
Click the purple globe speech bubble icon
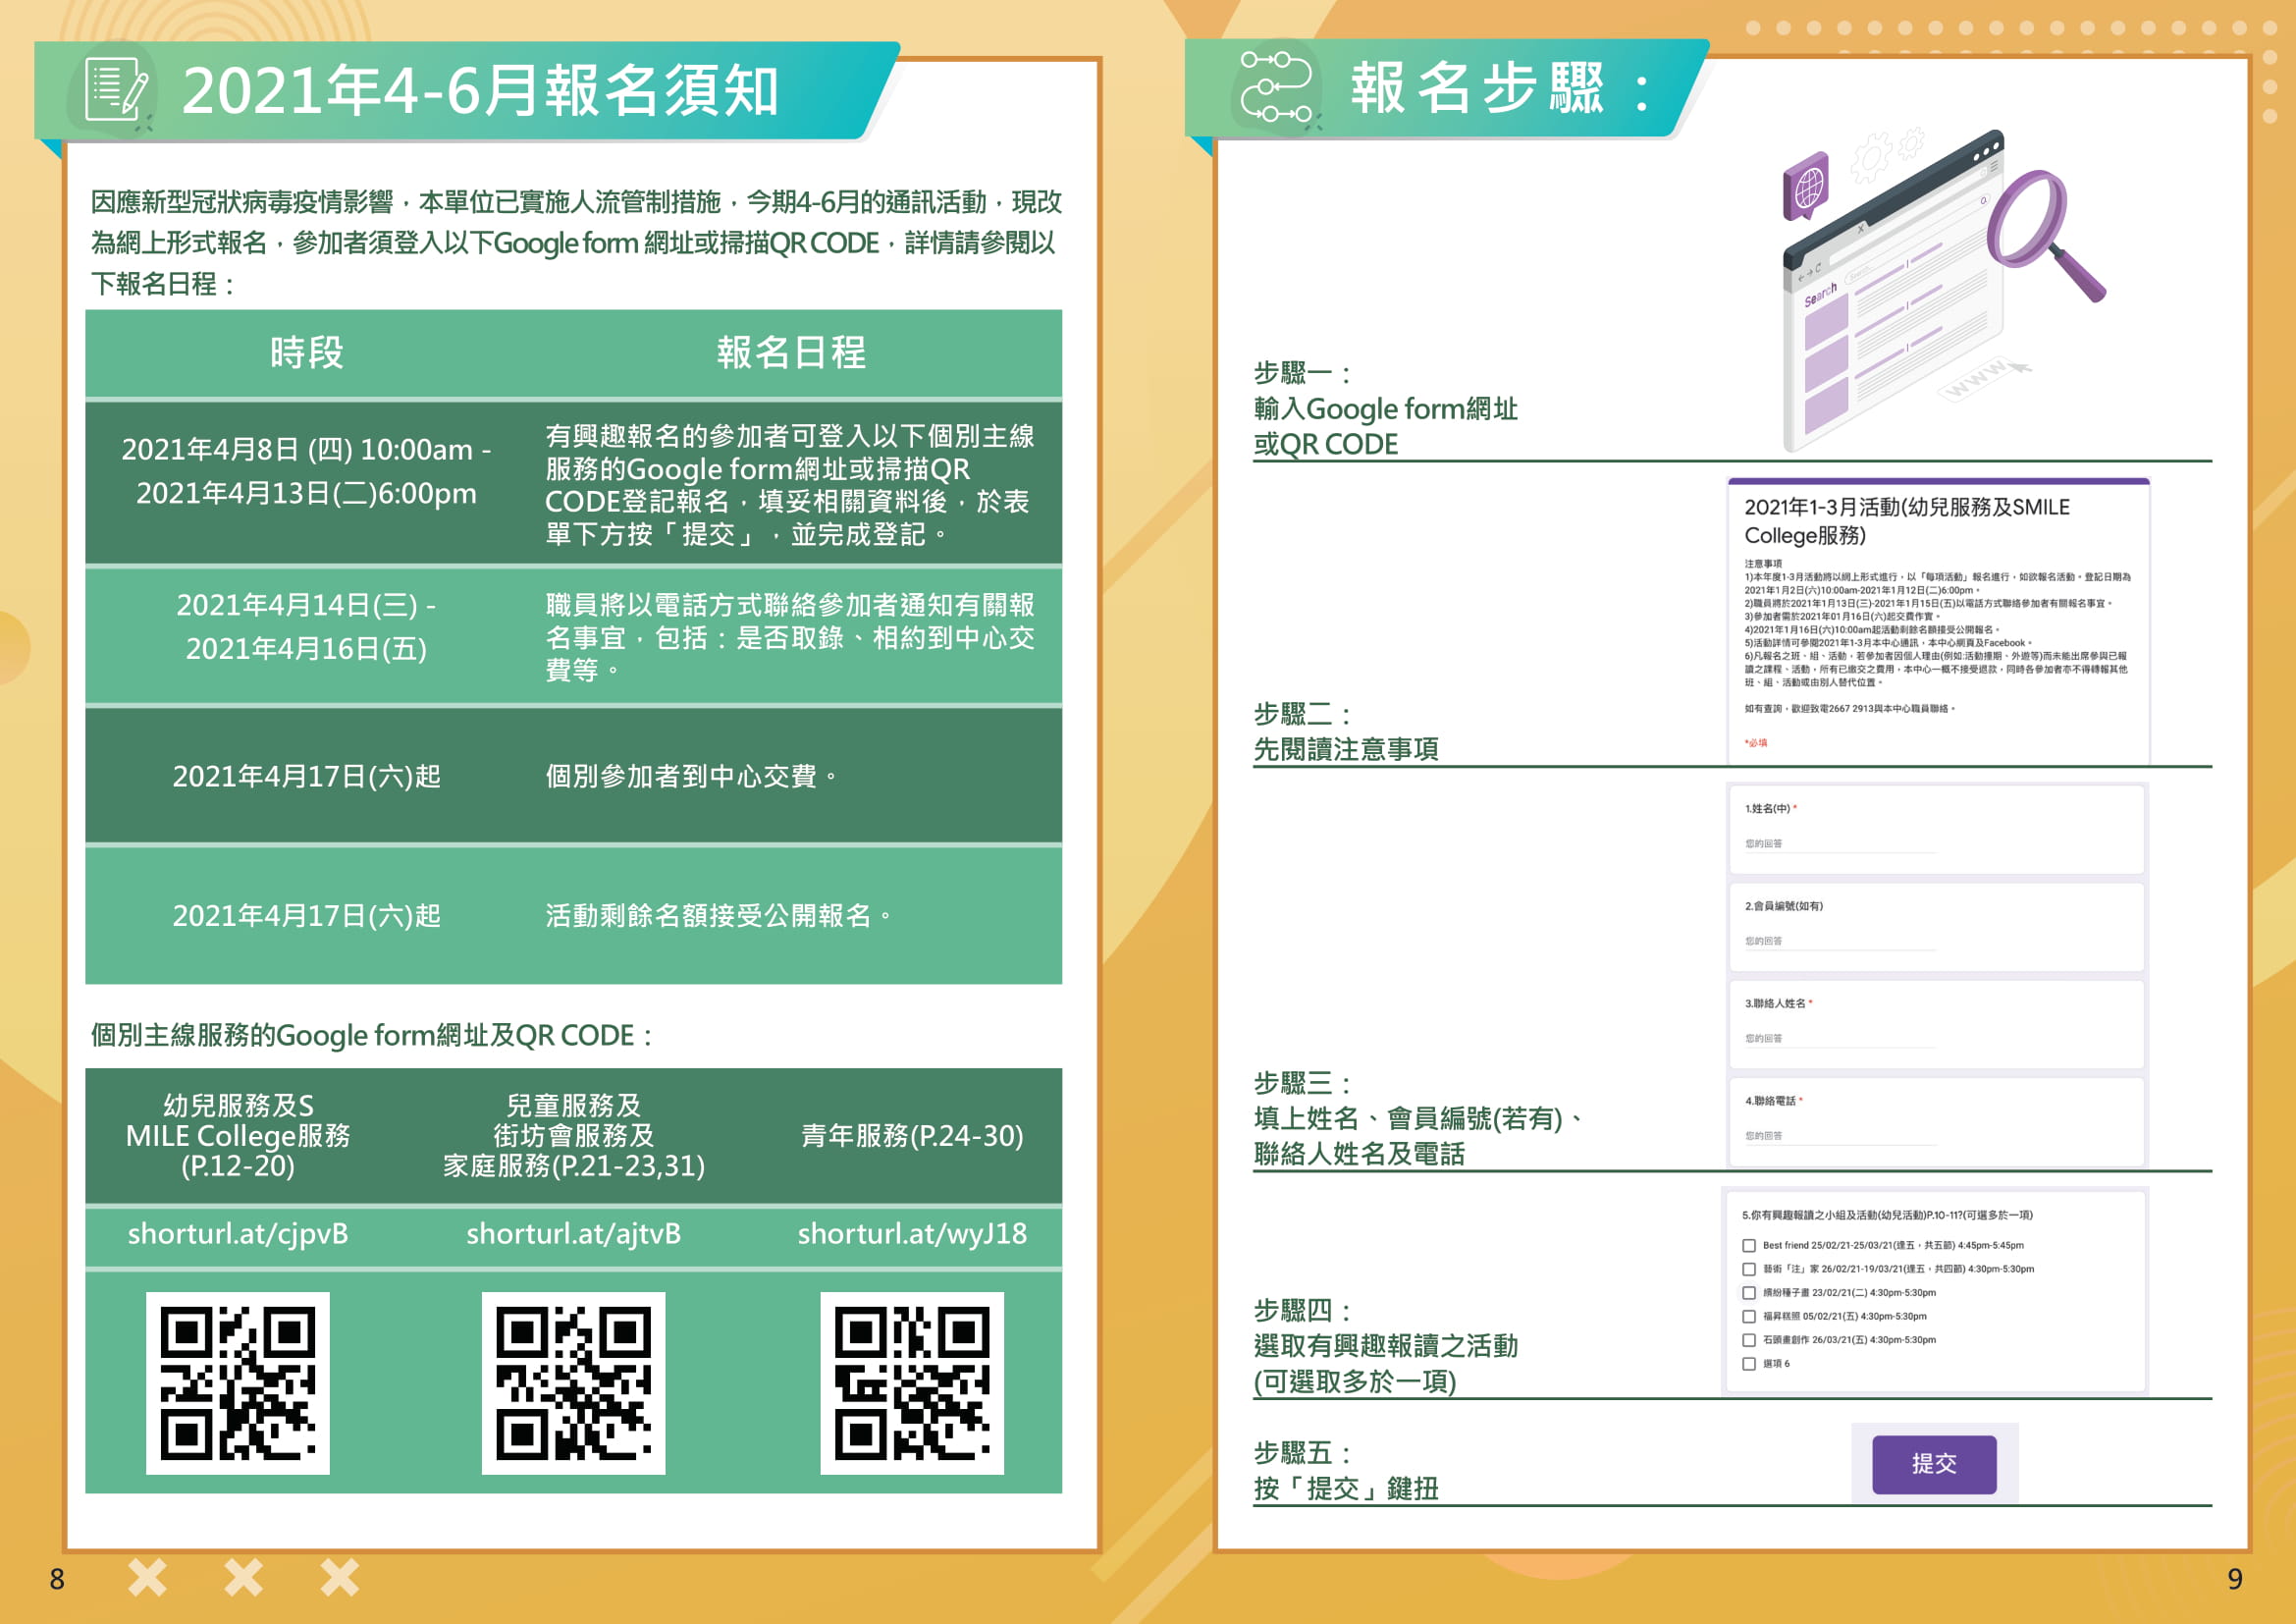tap(1806, 186)
